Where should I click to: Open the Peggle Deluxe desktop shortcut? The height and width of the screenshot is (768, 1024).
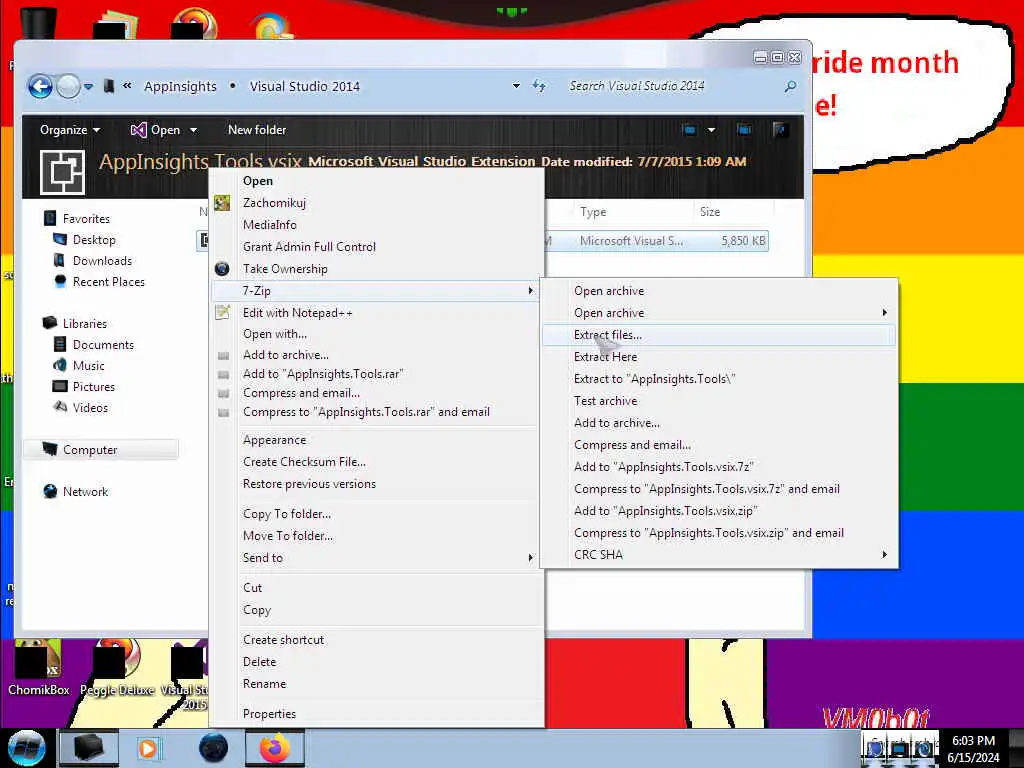click(117, 668)
